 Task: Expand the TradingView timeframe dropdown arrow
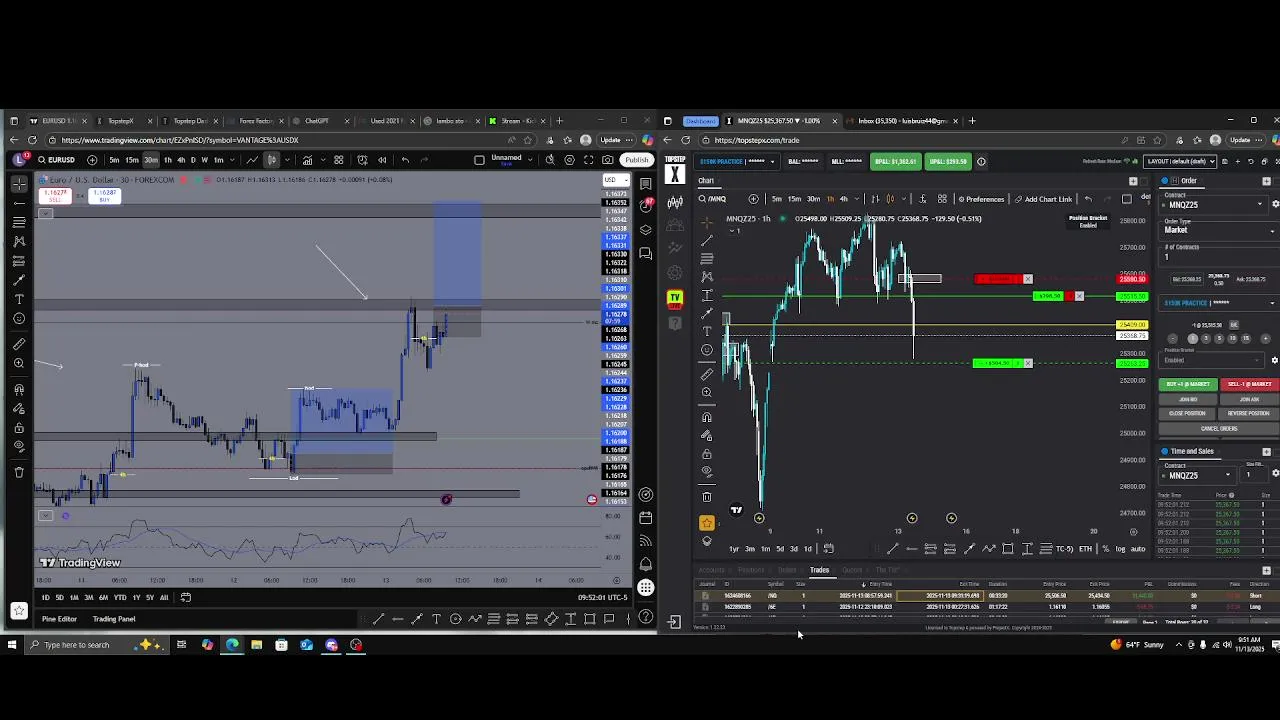click(x=232, y=160)
